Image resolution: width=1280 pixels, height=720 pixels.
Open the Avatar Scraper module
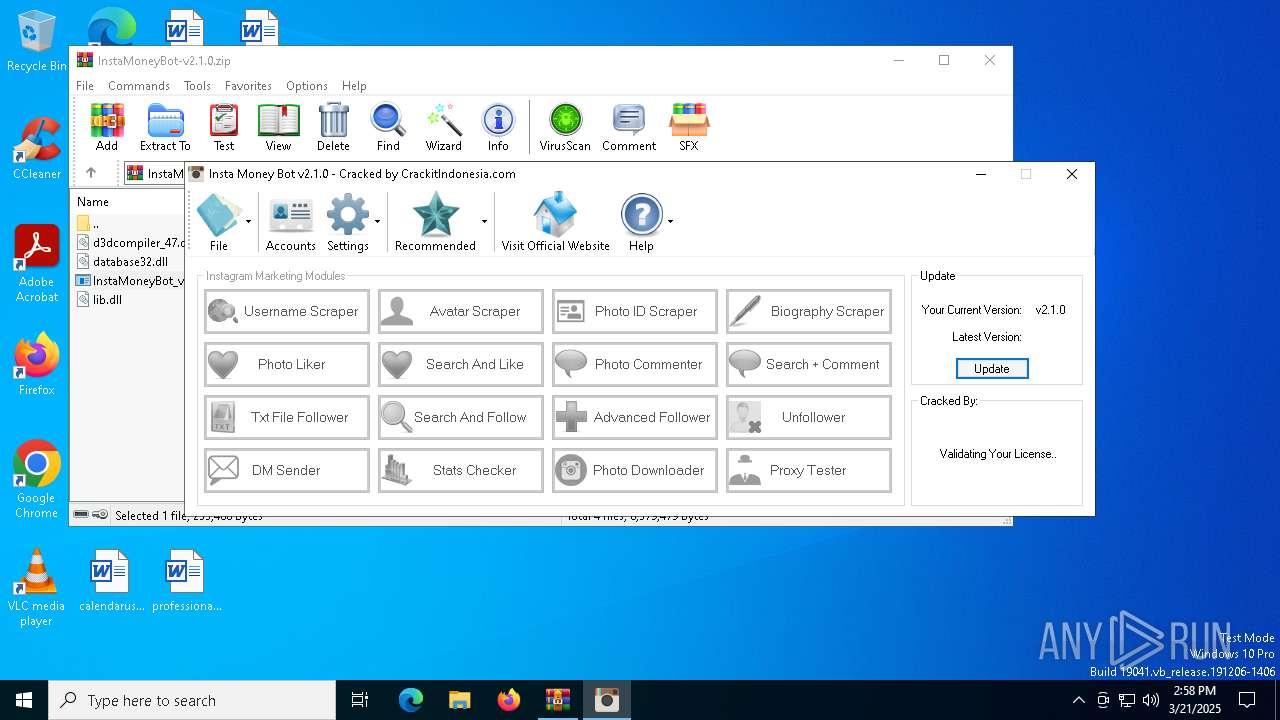click(461, 311)
